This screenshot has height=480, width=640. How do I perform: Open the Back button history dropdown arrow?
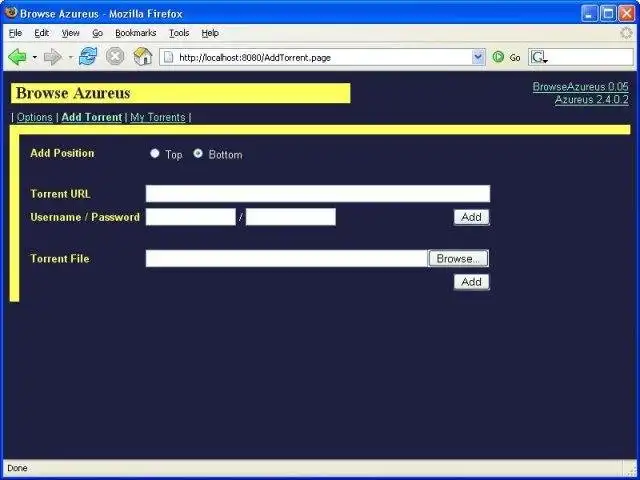(35, 57)
